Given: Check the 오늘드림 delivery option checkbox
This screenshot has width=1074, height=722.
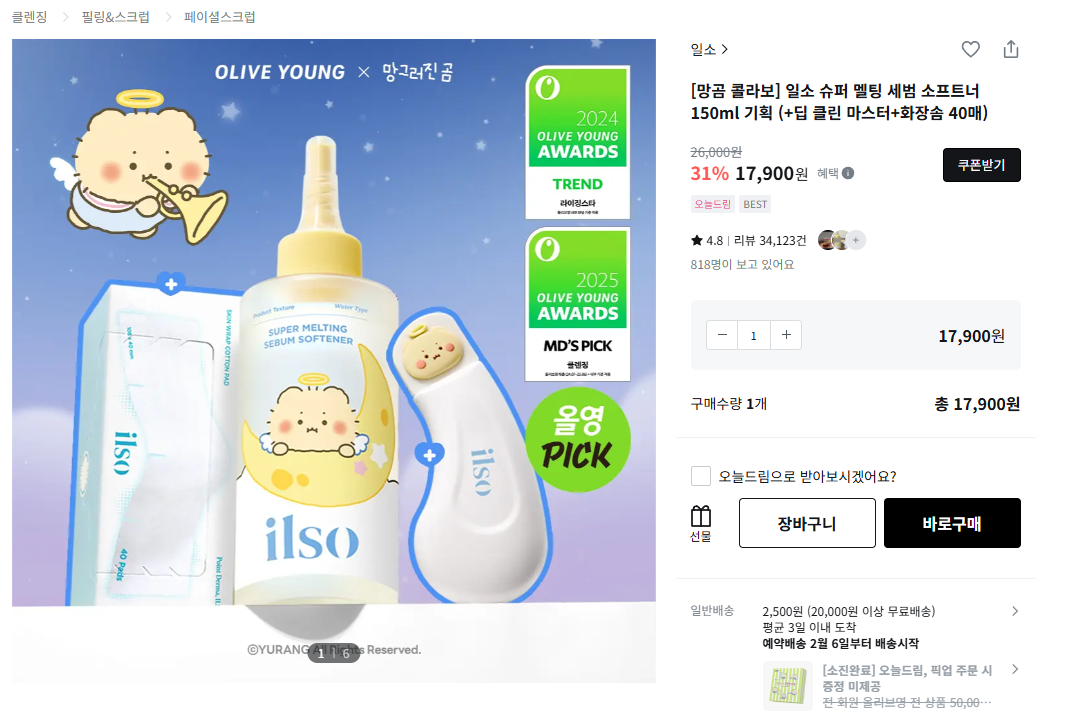Looking at the screenshot, I should point(701,476).
